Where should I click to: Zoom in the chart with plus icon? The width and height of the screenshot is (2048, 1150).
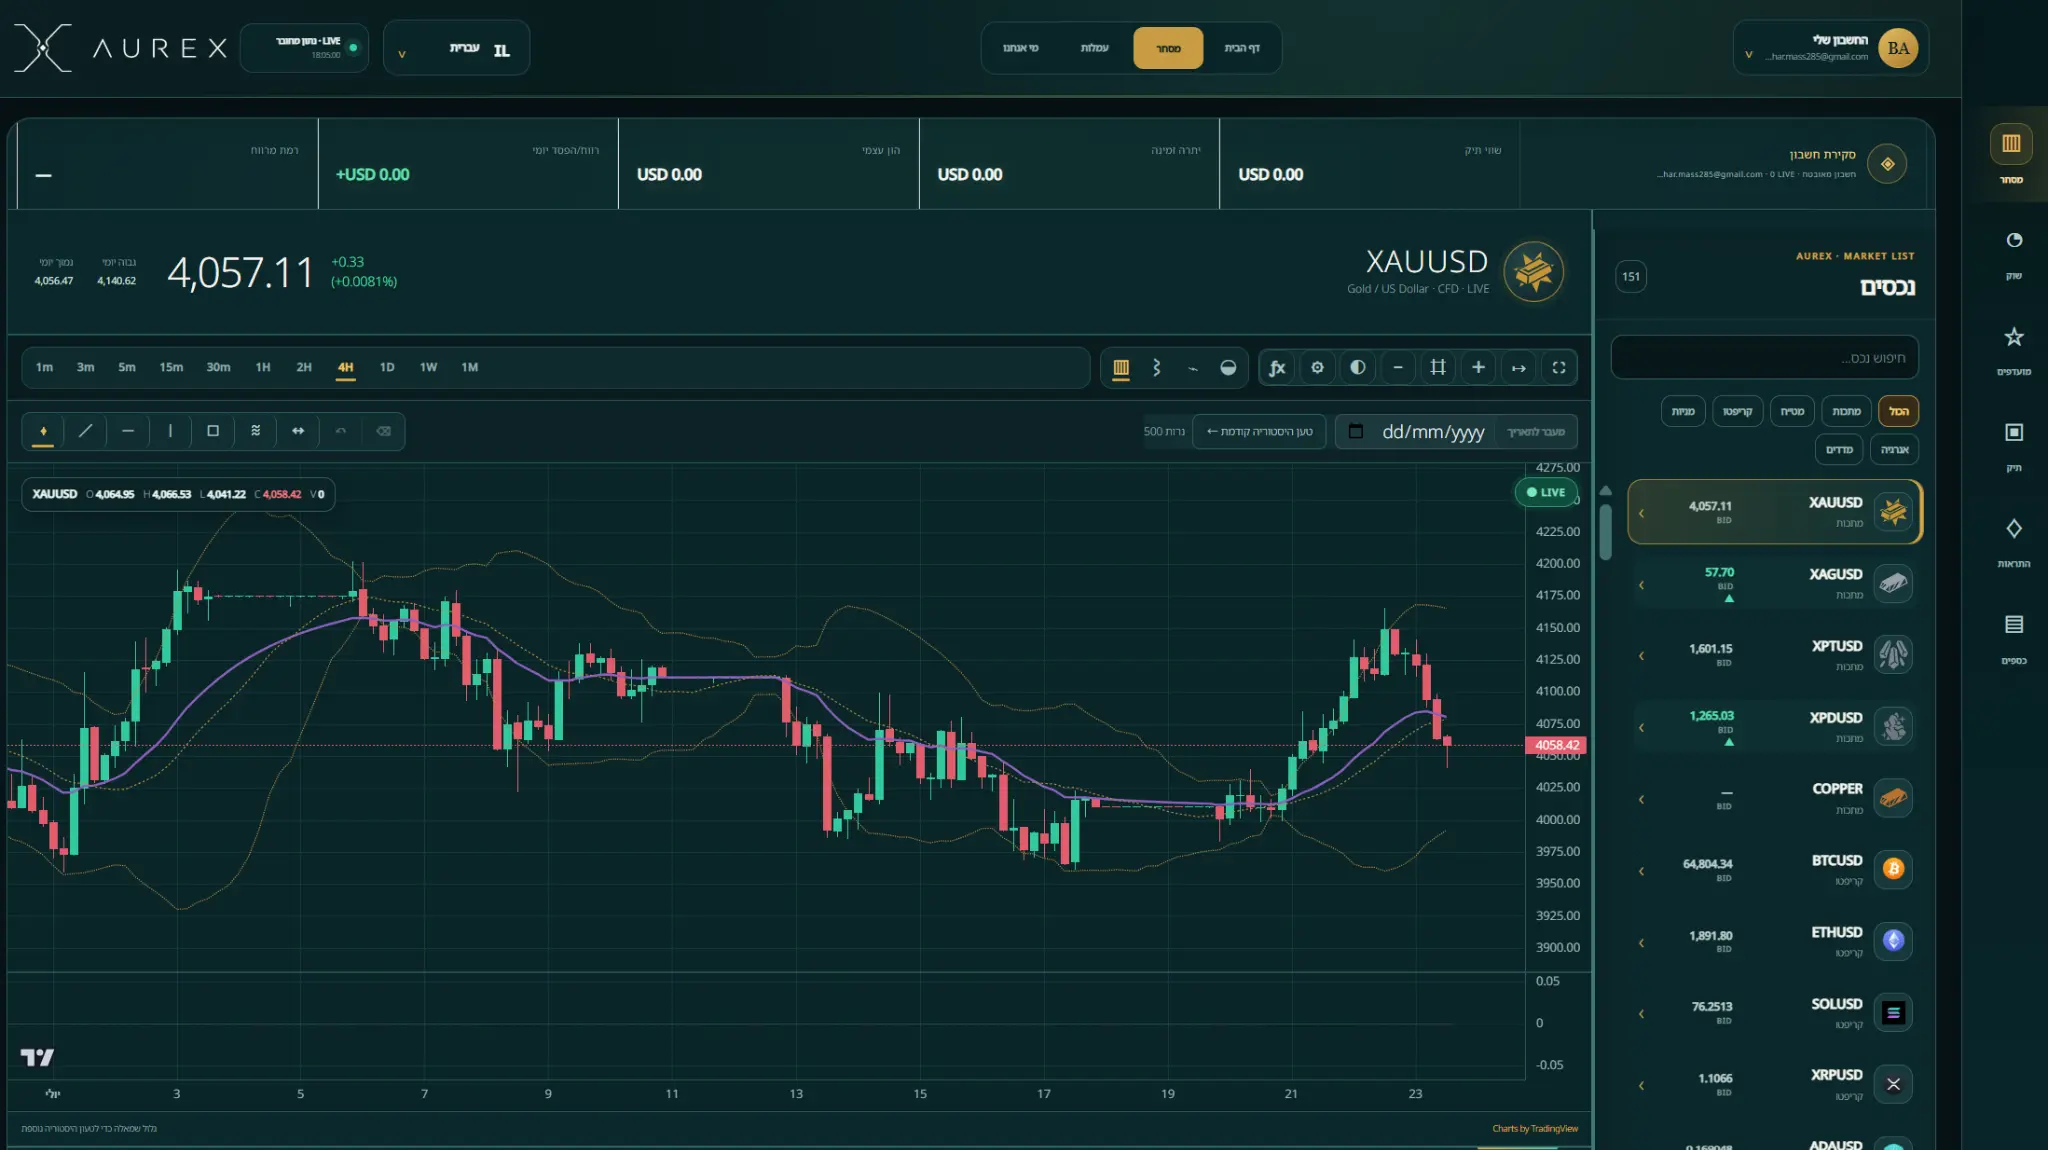(1478, 368)
